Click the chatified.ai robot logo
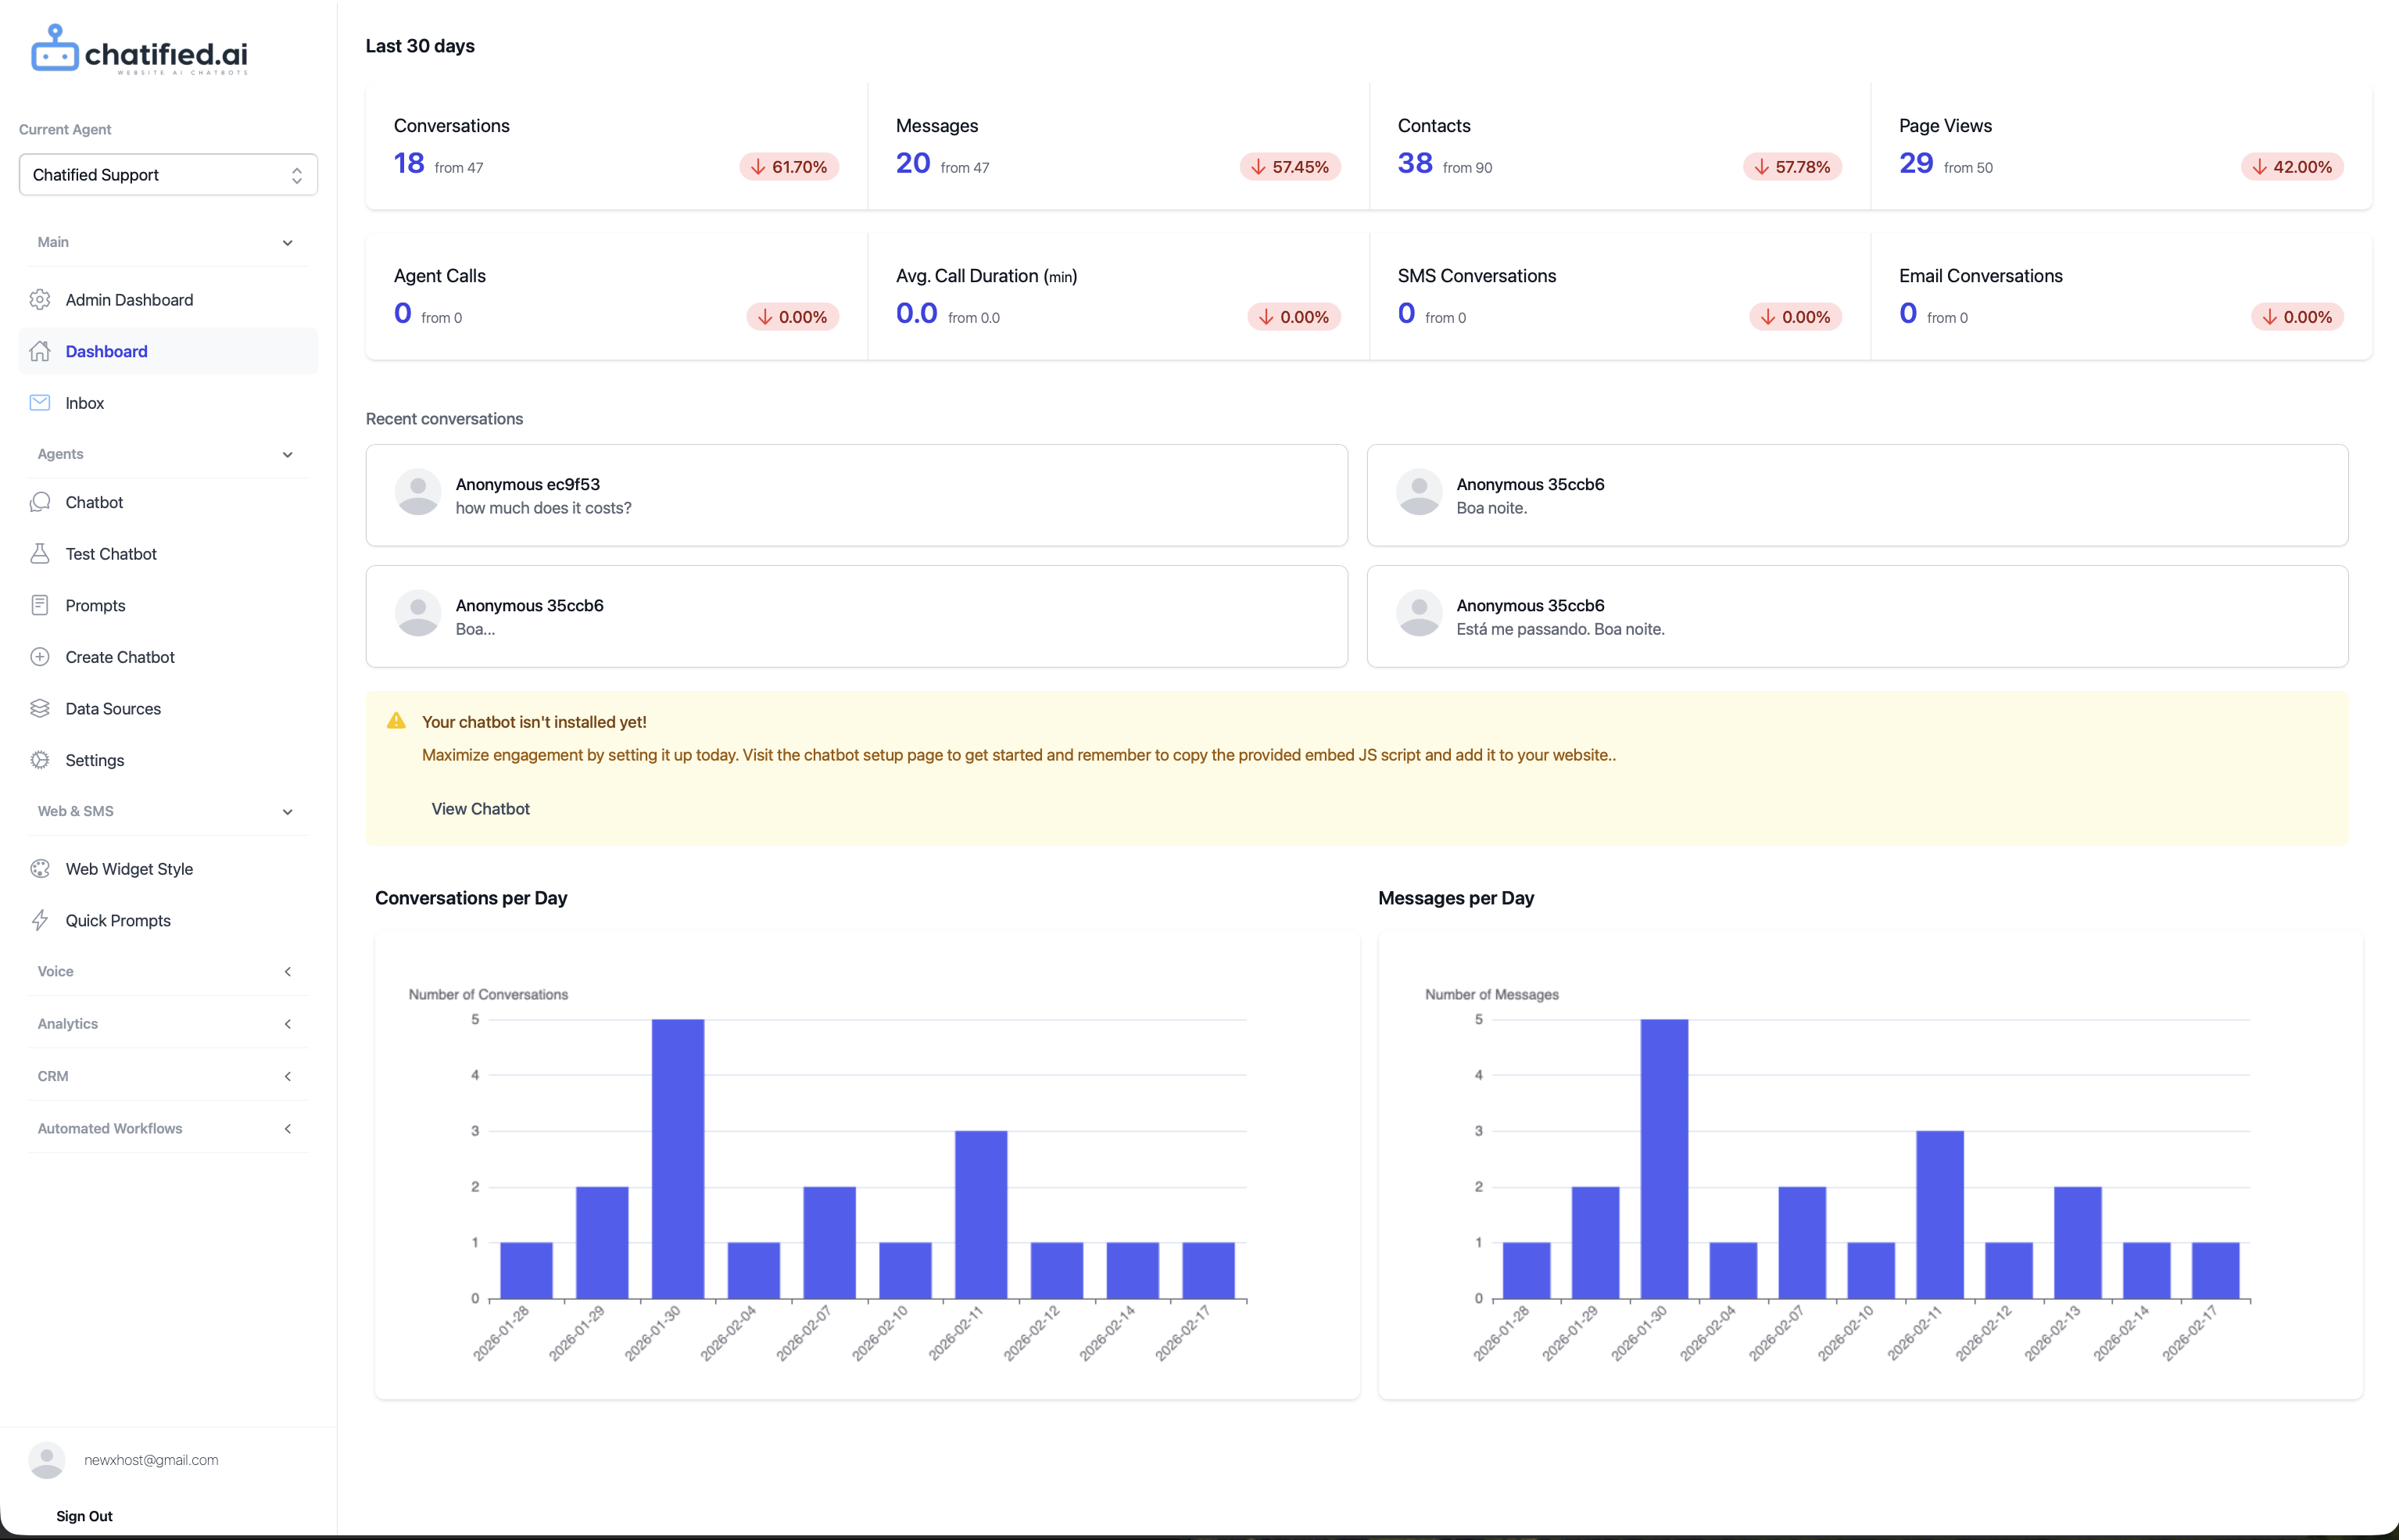This screenshot has height=1540, width=2399. (x=54, y=48)
